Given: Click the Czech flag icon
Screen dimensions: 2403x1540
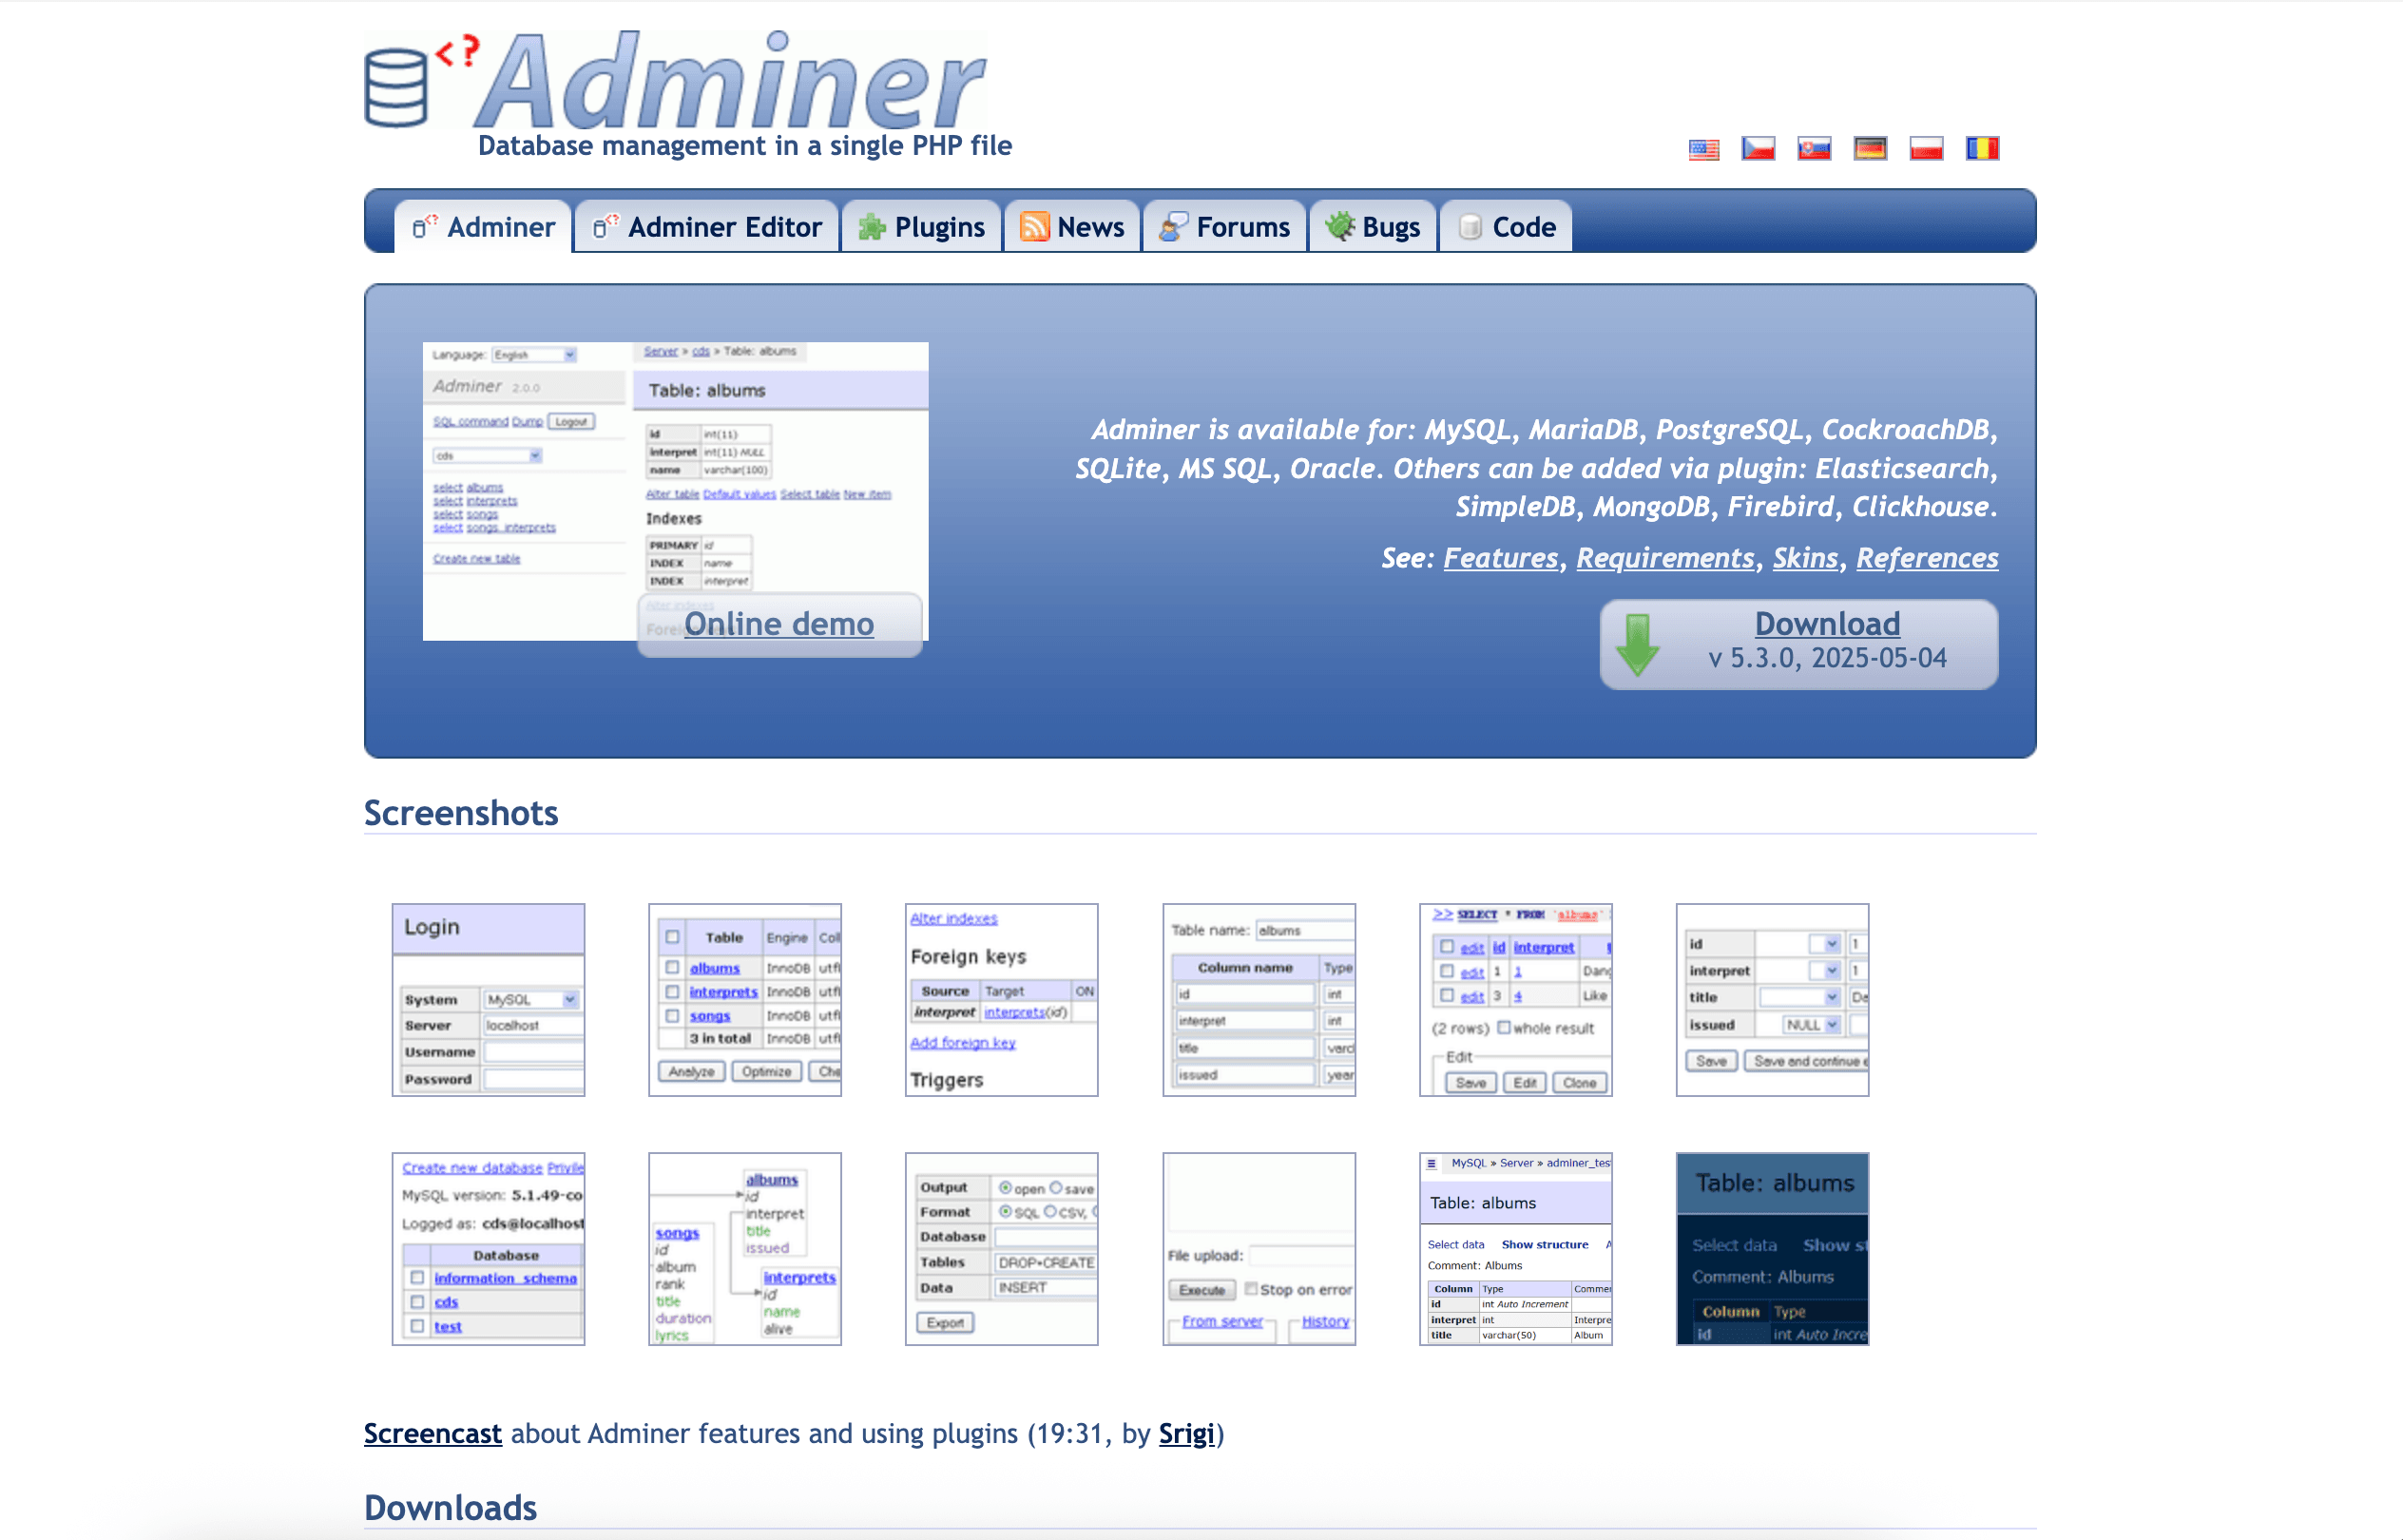Looking at the screenshot, I should tap(1758, 149).
